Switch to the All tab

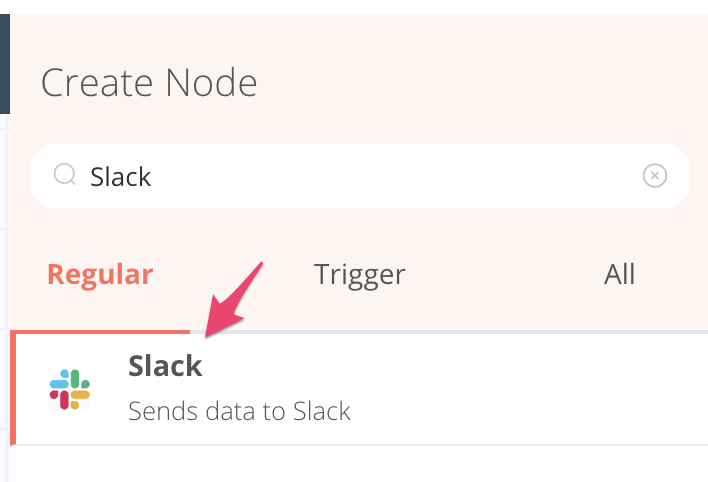coord(620,274)
